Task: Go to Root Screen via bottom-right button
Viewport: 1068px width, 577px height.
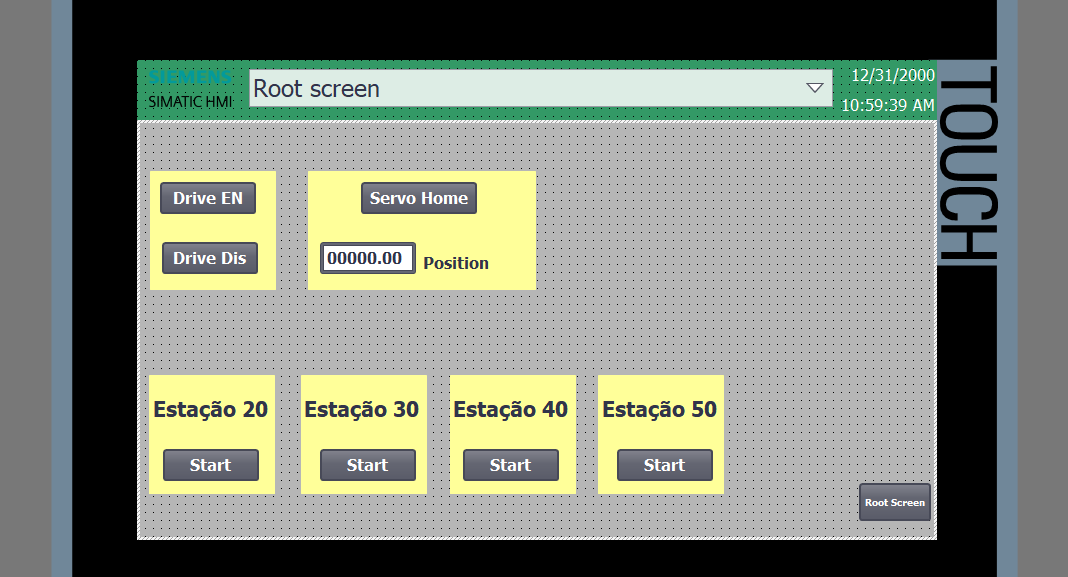Action: tap(895, 503)
